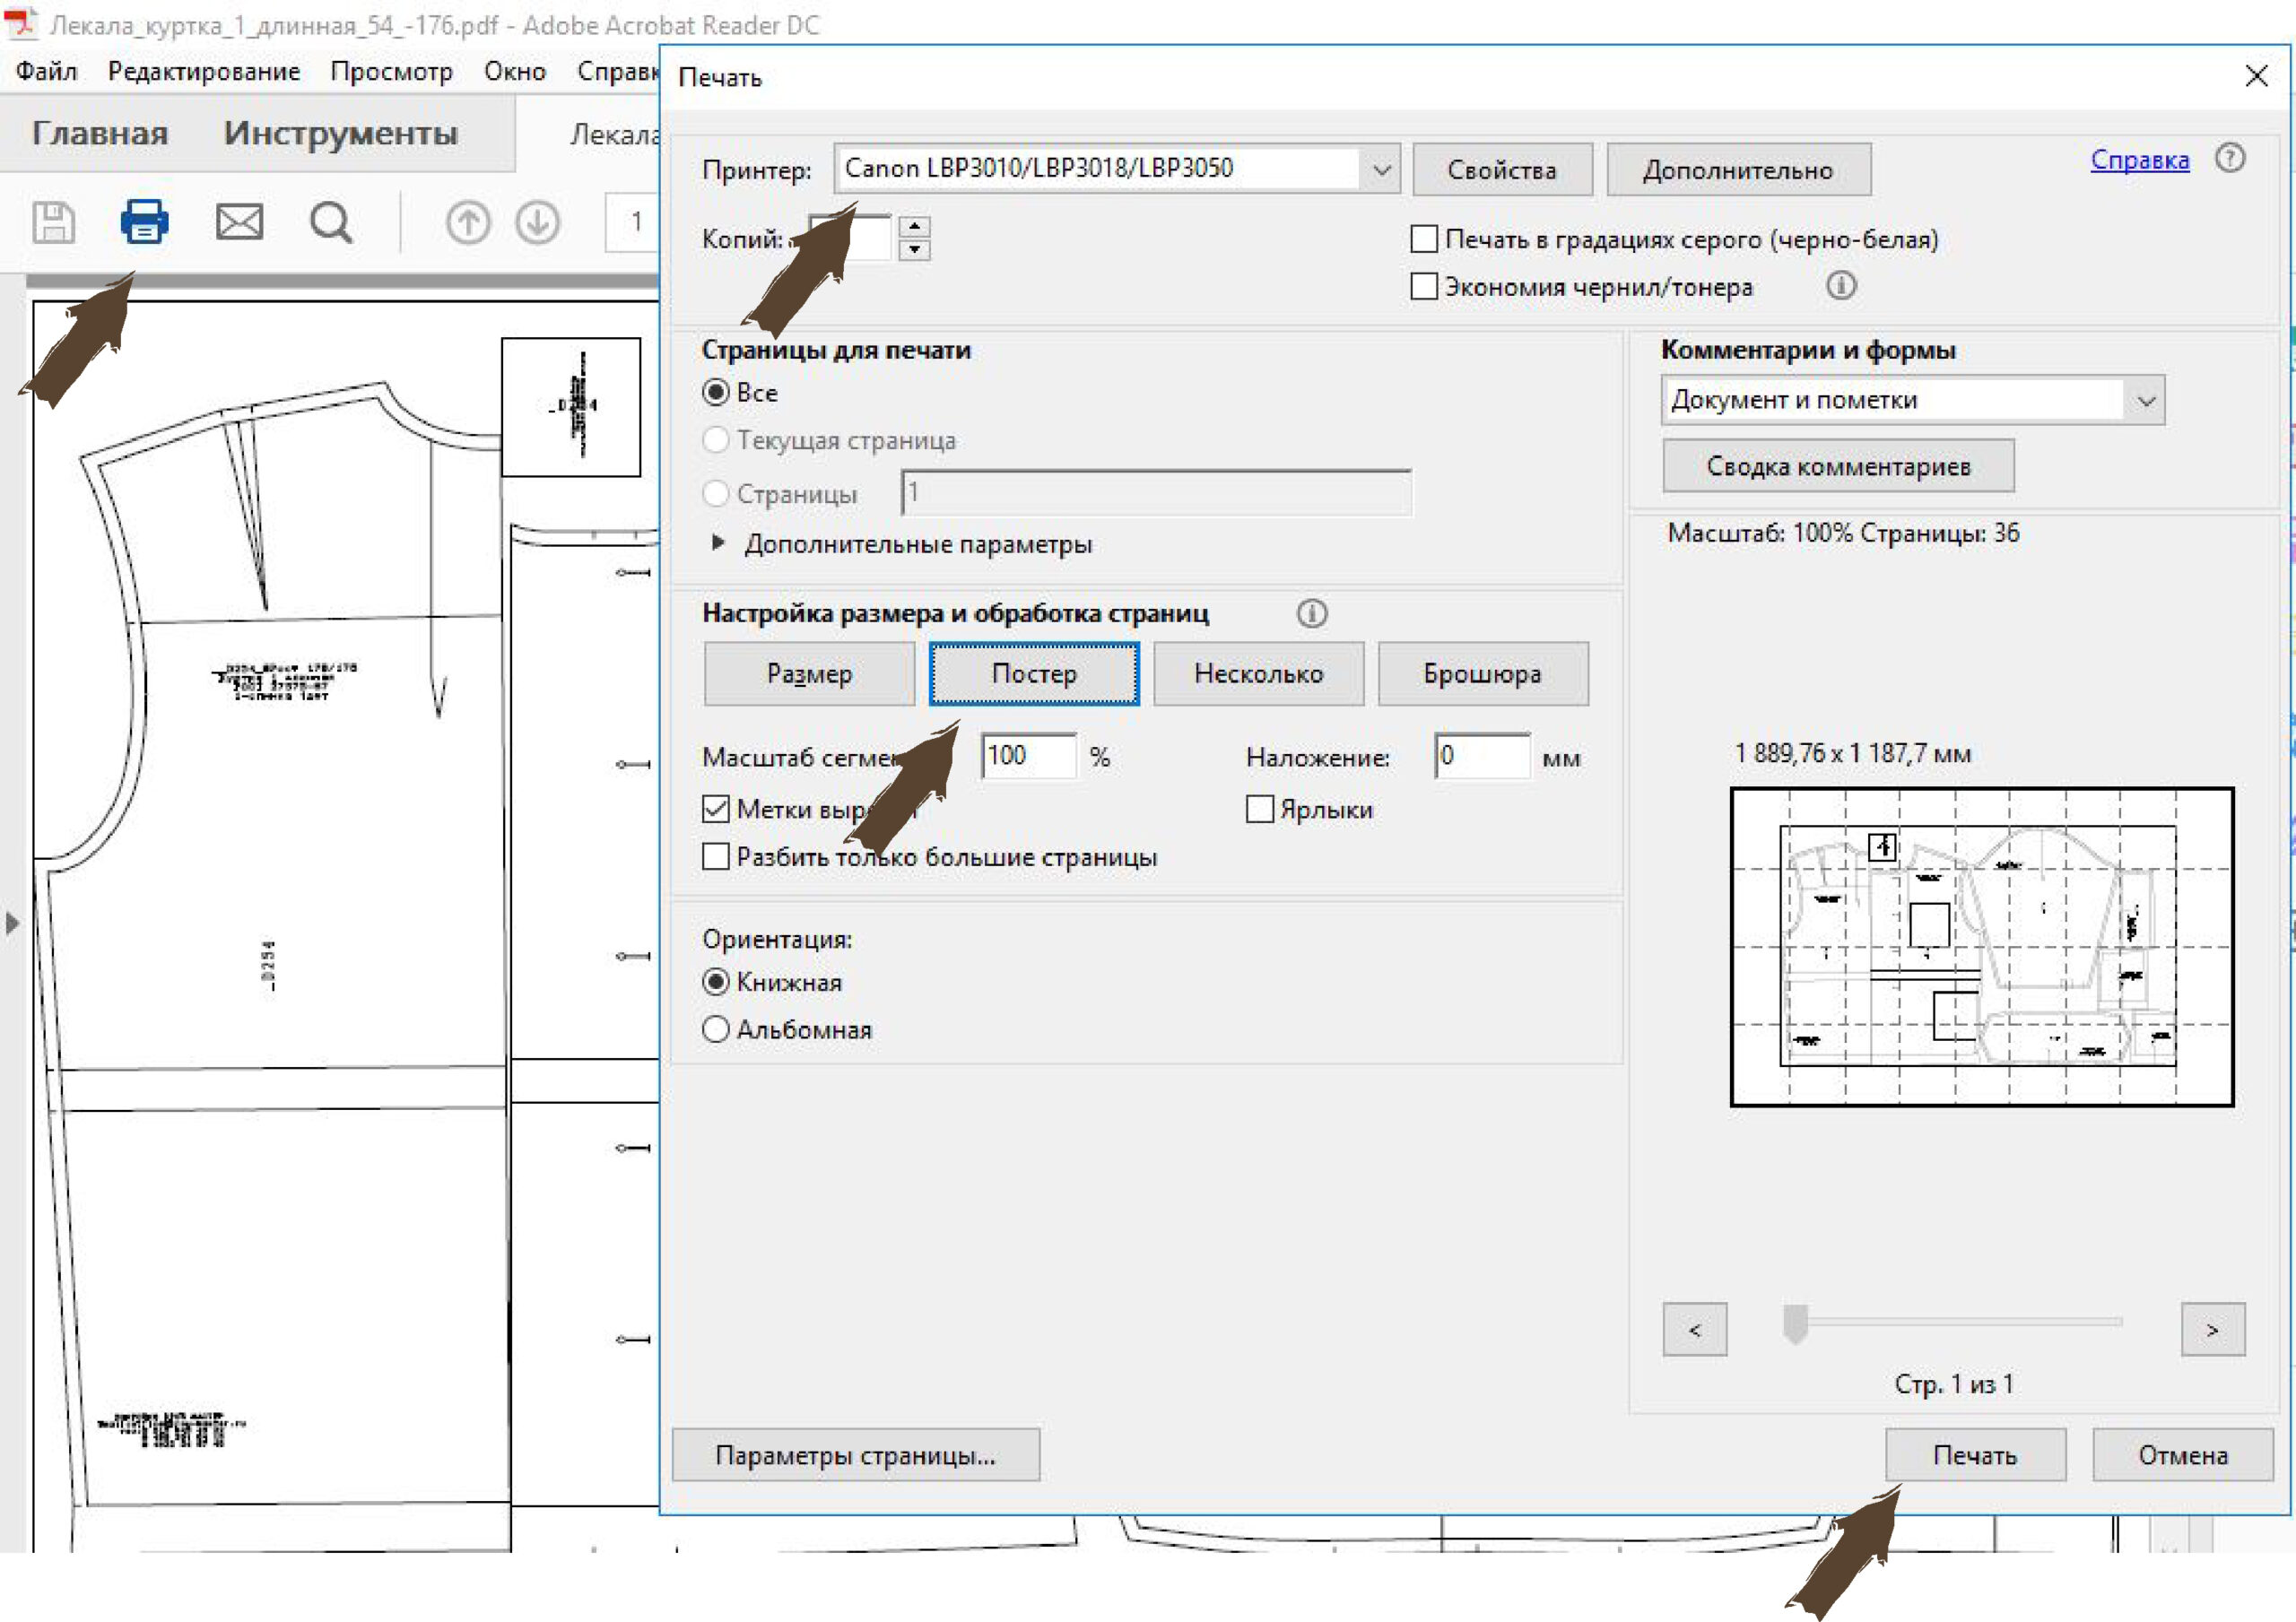Click the email envelope toolbar icon

[x=240, y=222]
